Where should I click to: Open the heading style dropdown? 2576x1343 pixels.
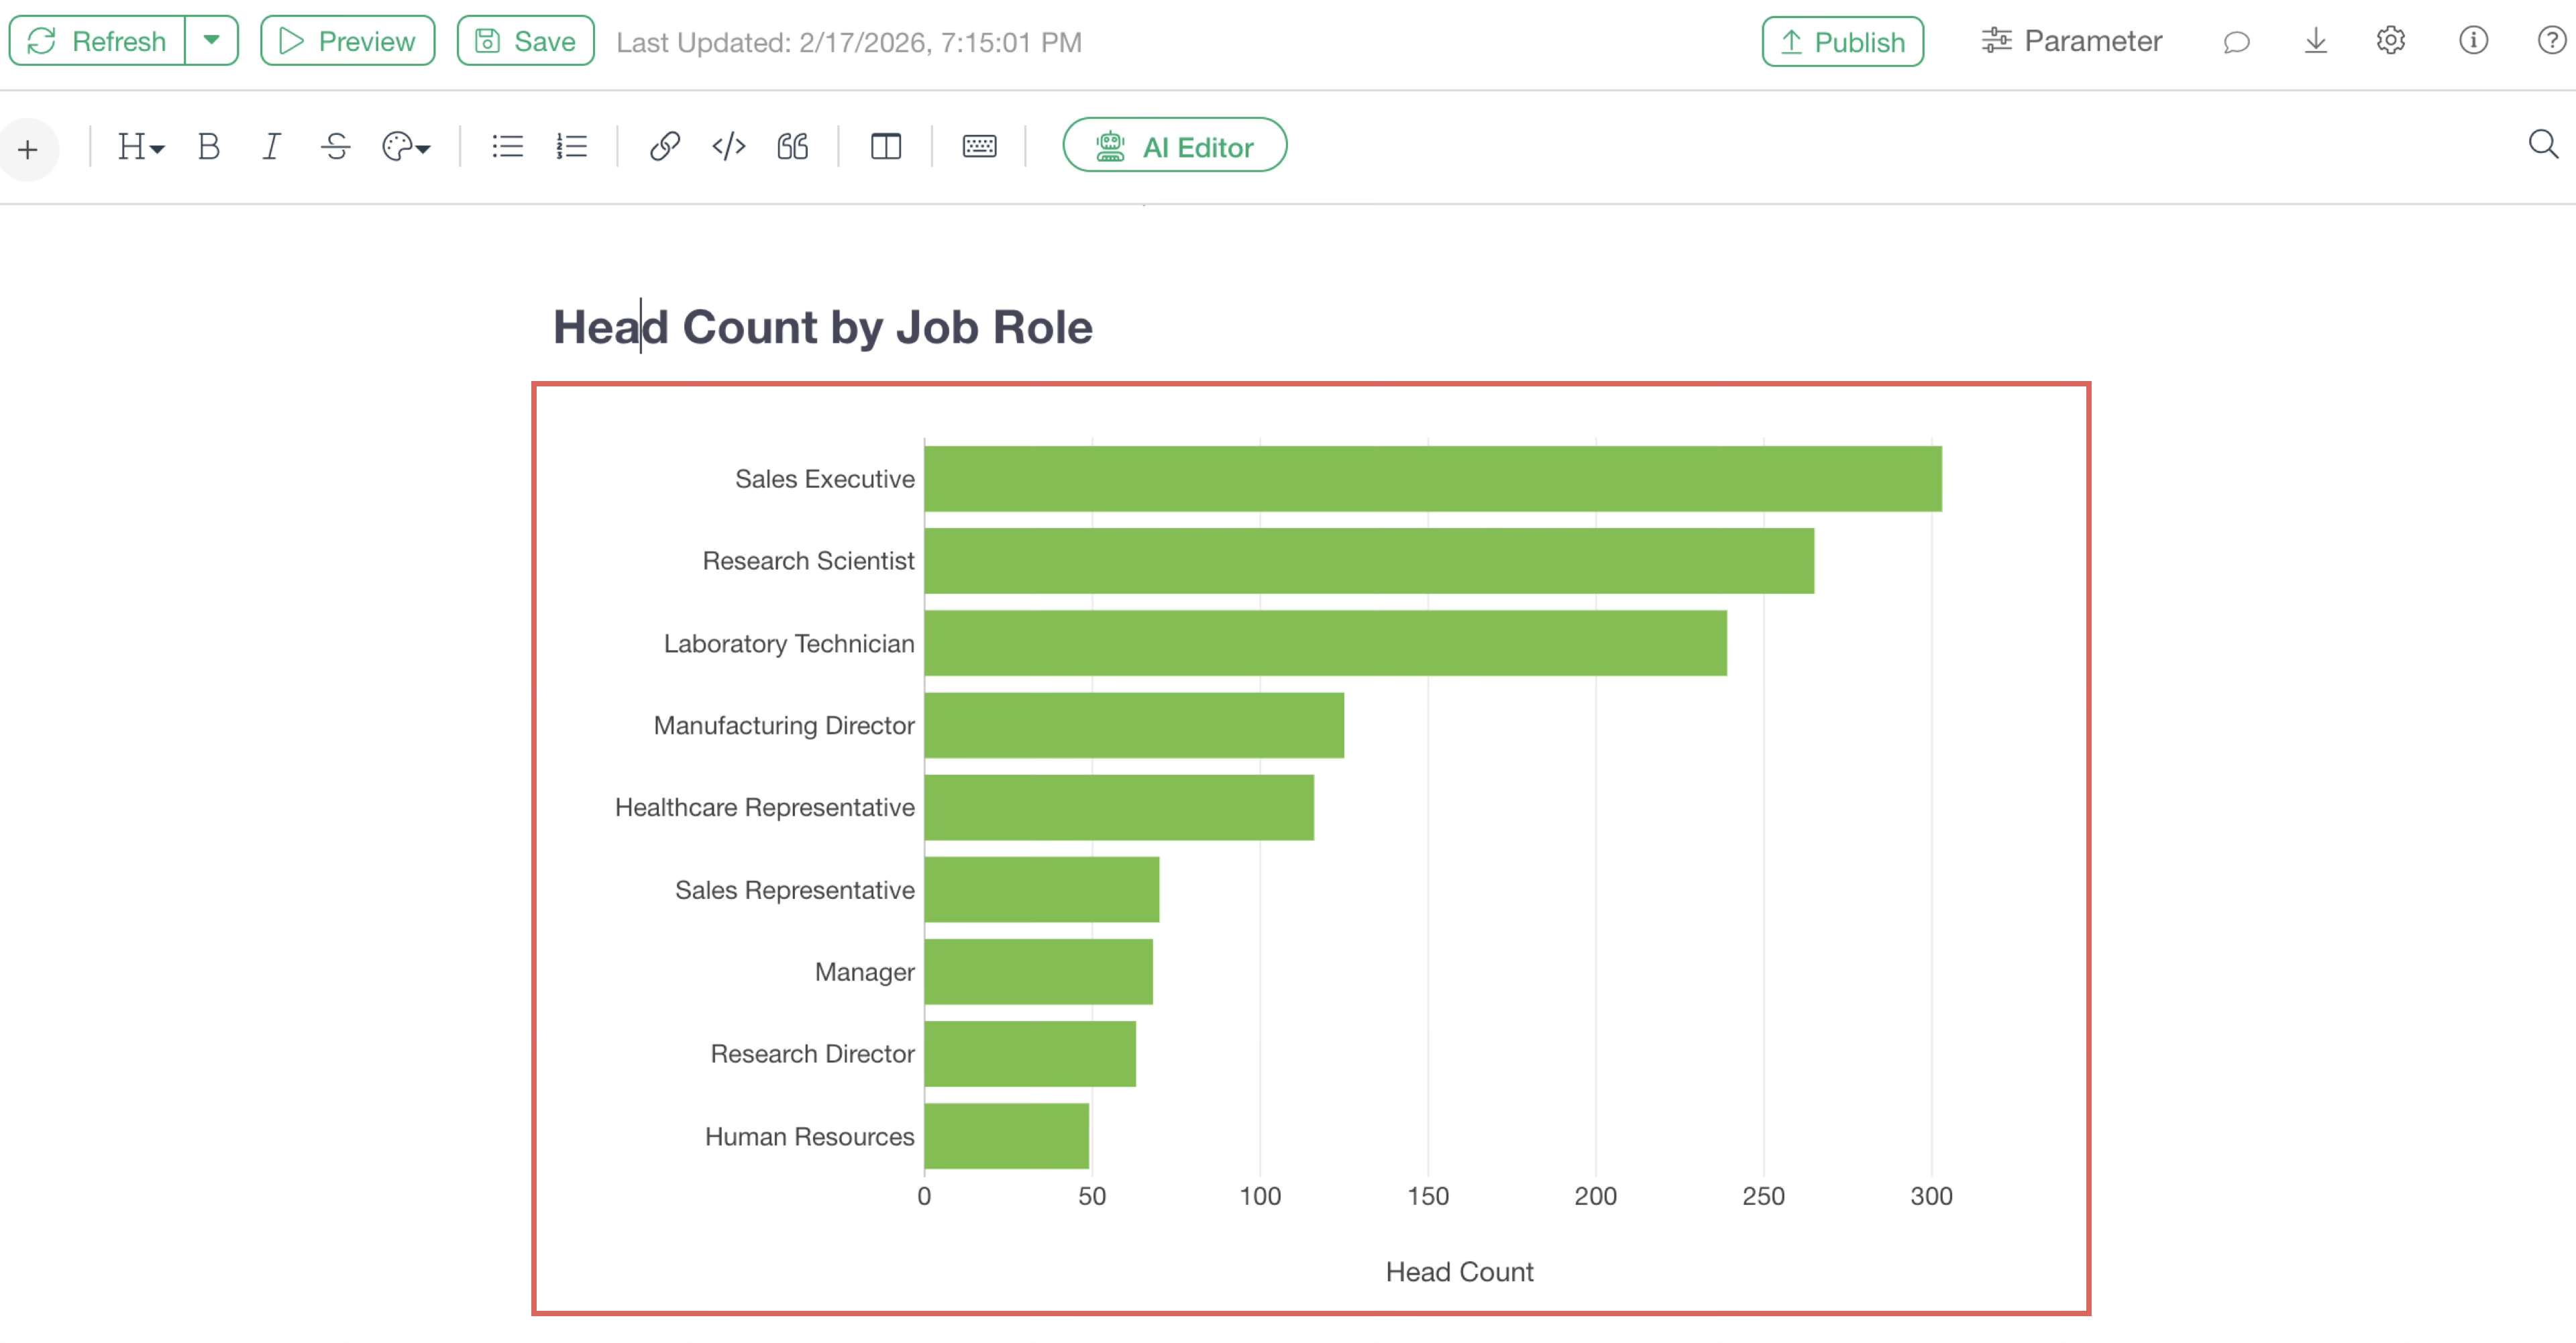pos(140,147)
